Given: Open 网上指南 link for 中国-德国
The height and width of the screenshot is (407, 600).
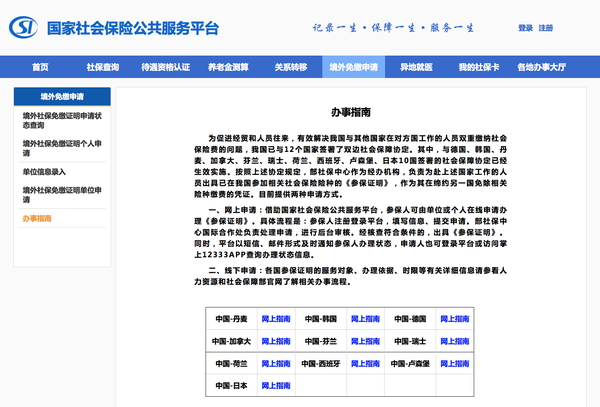Looking at the screenshot, I should pyautogui.click(x=455, y=319).
